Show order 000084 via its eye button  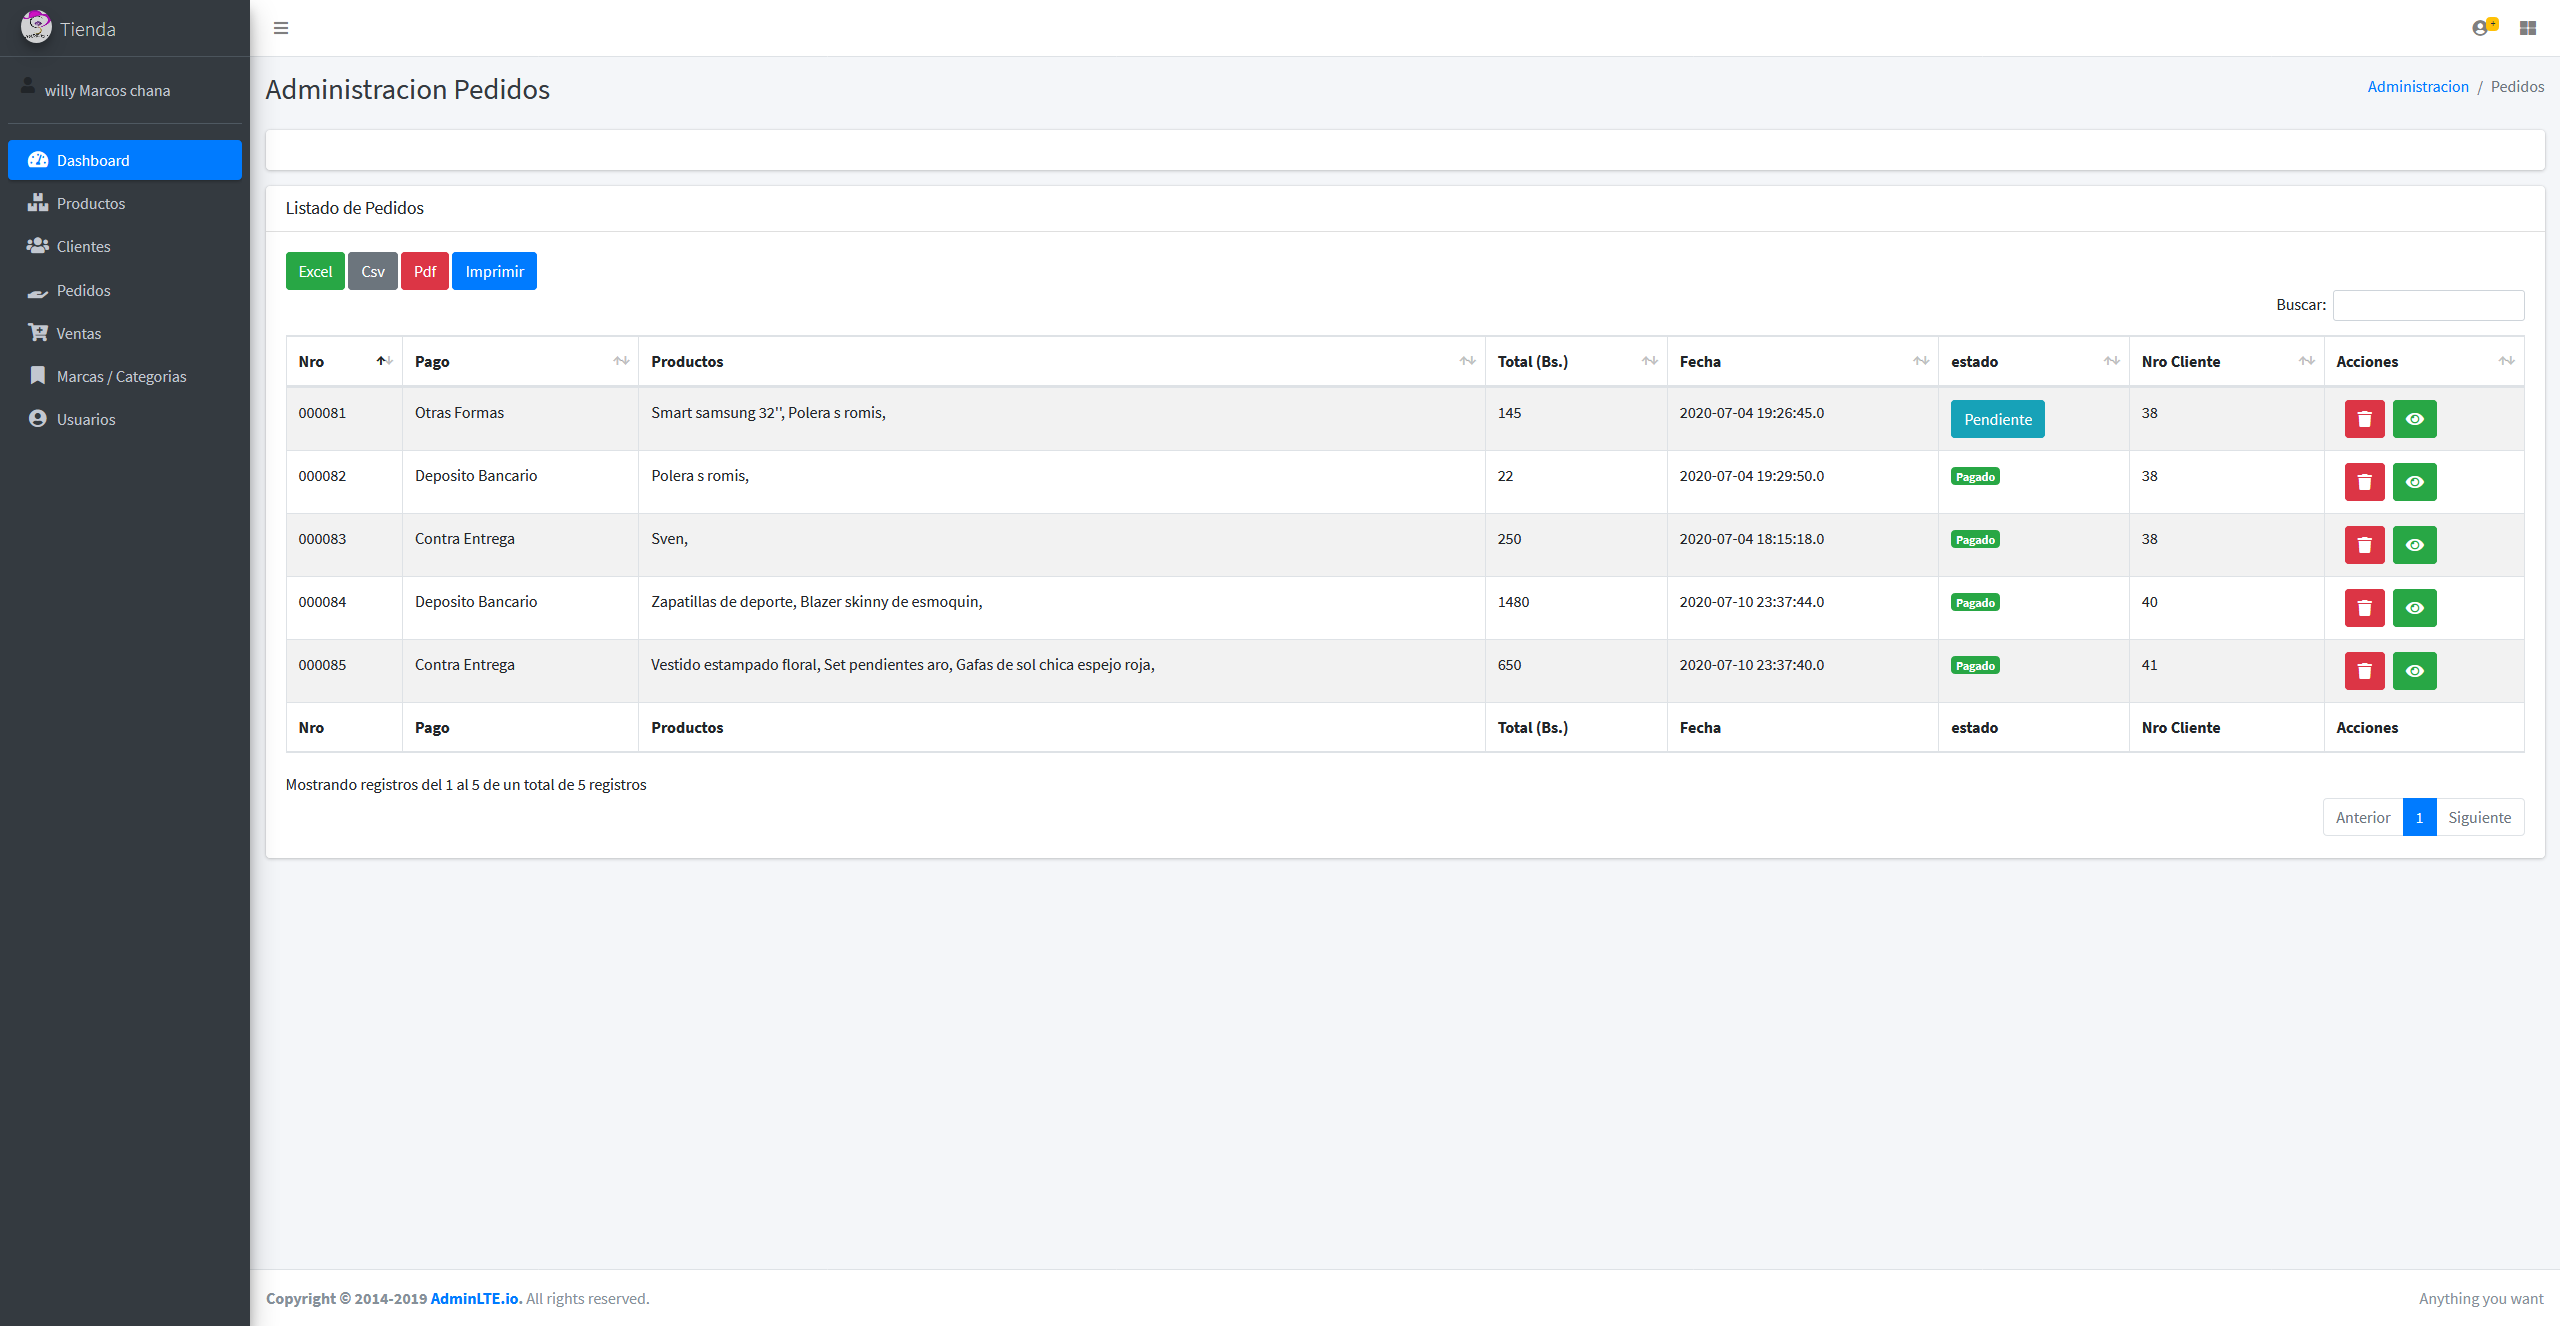(x=2415, y=607)
